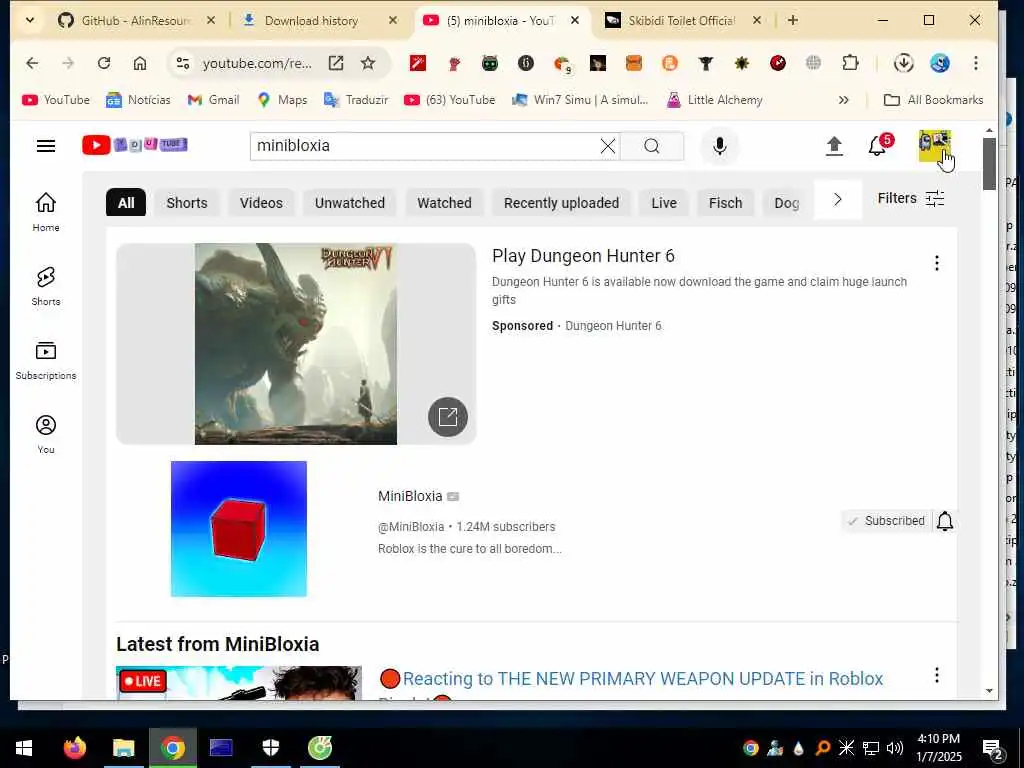Select the Live filter chip

664,203
